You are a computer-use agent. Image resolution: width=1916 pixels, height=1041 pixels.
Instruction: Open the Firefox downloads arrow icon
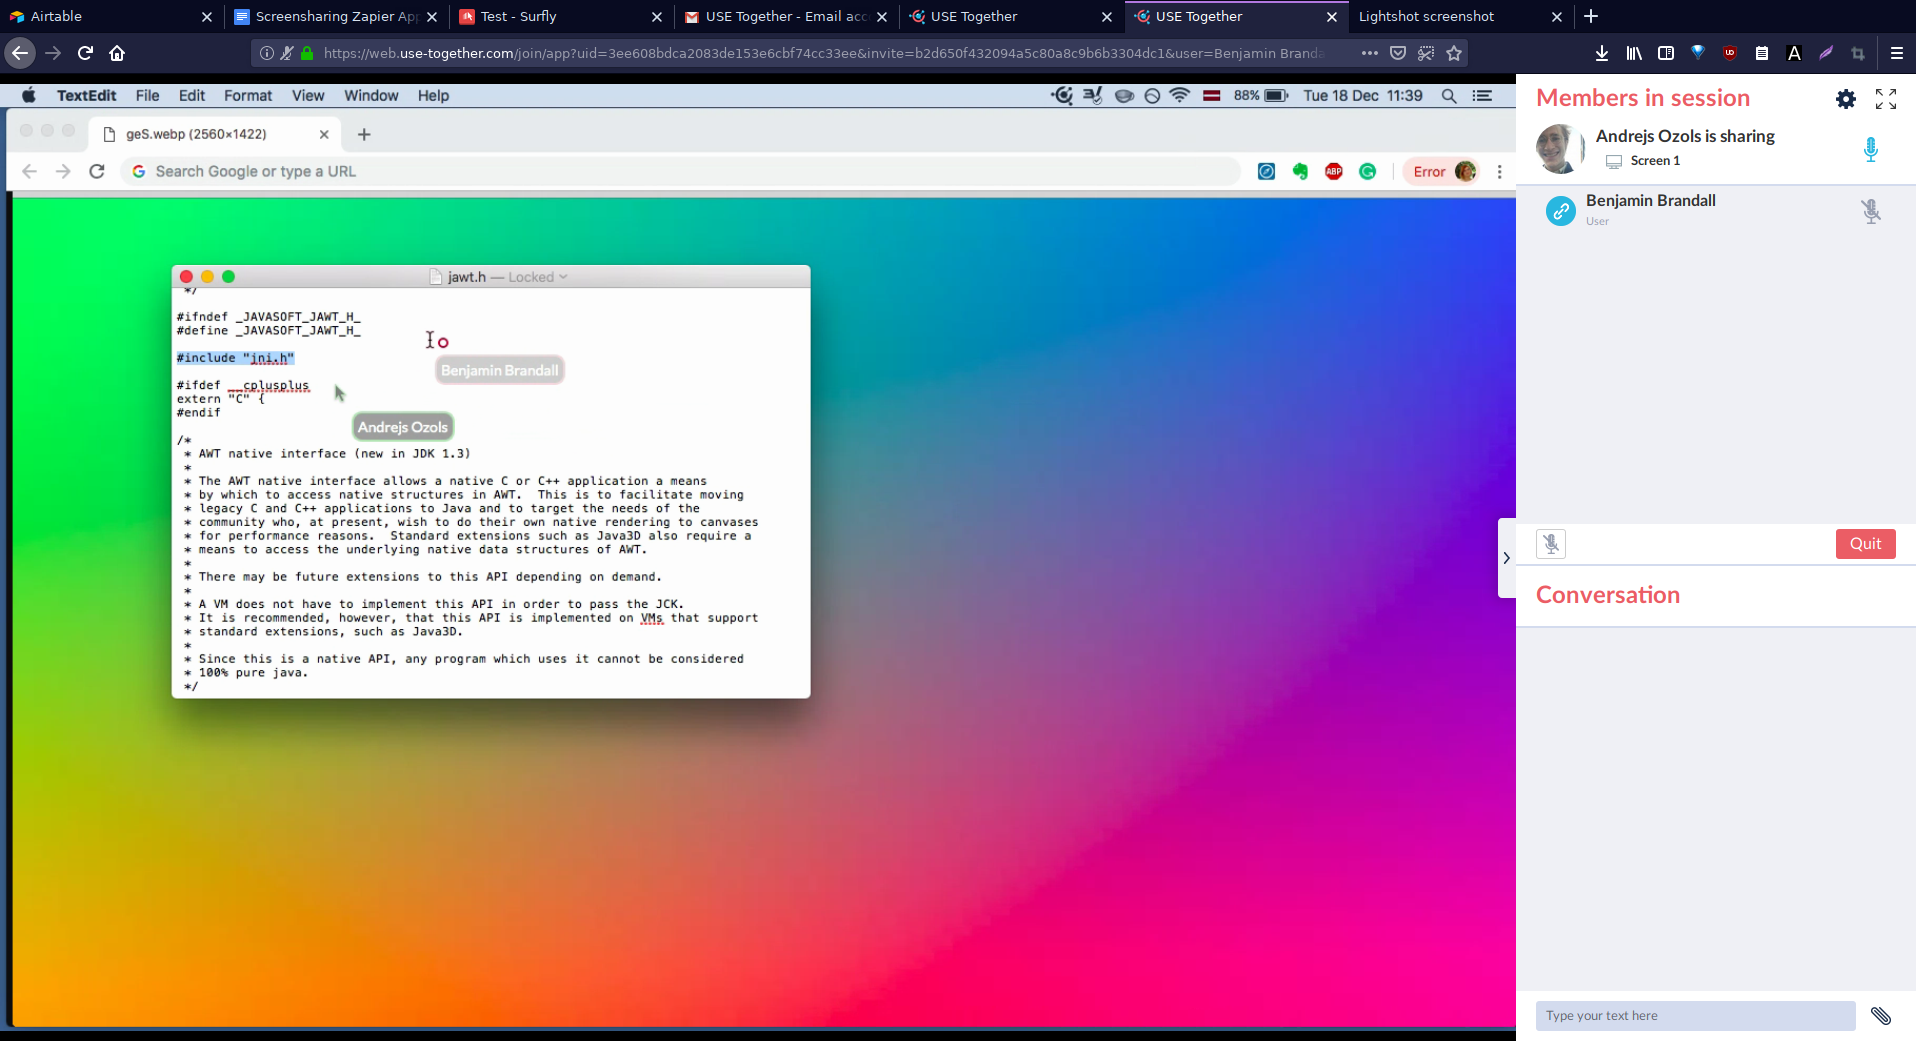tap(1602, 53)
